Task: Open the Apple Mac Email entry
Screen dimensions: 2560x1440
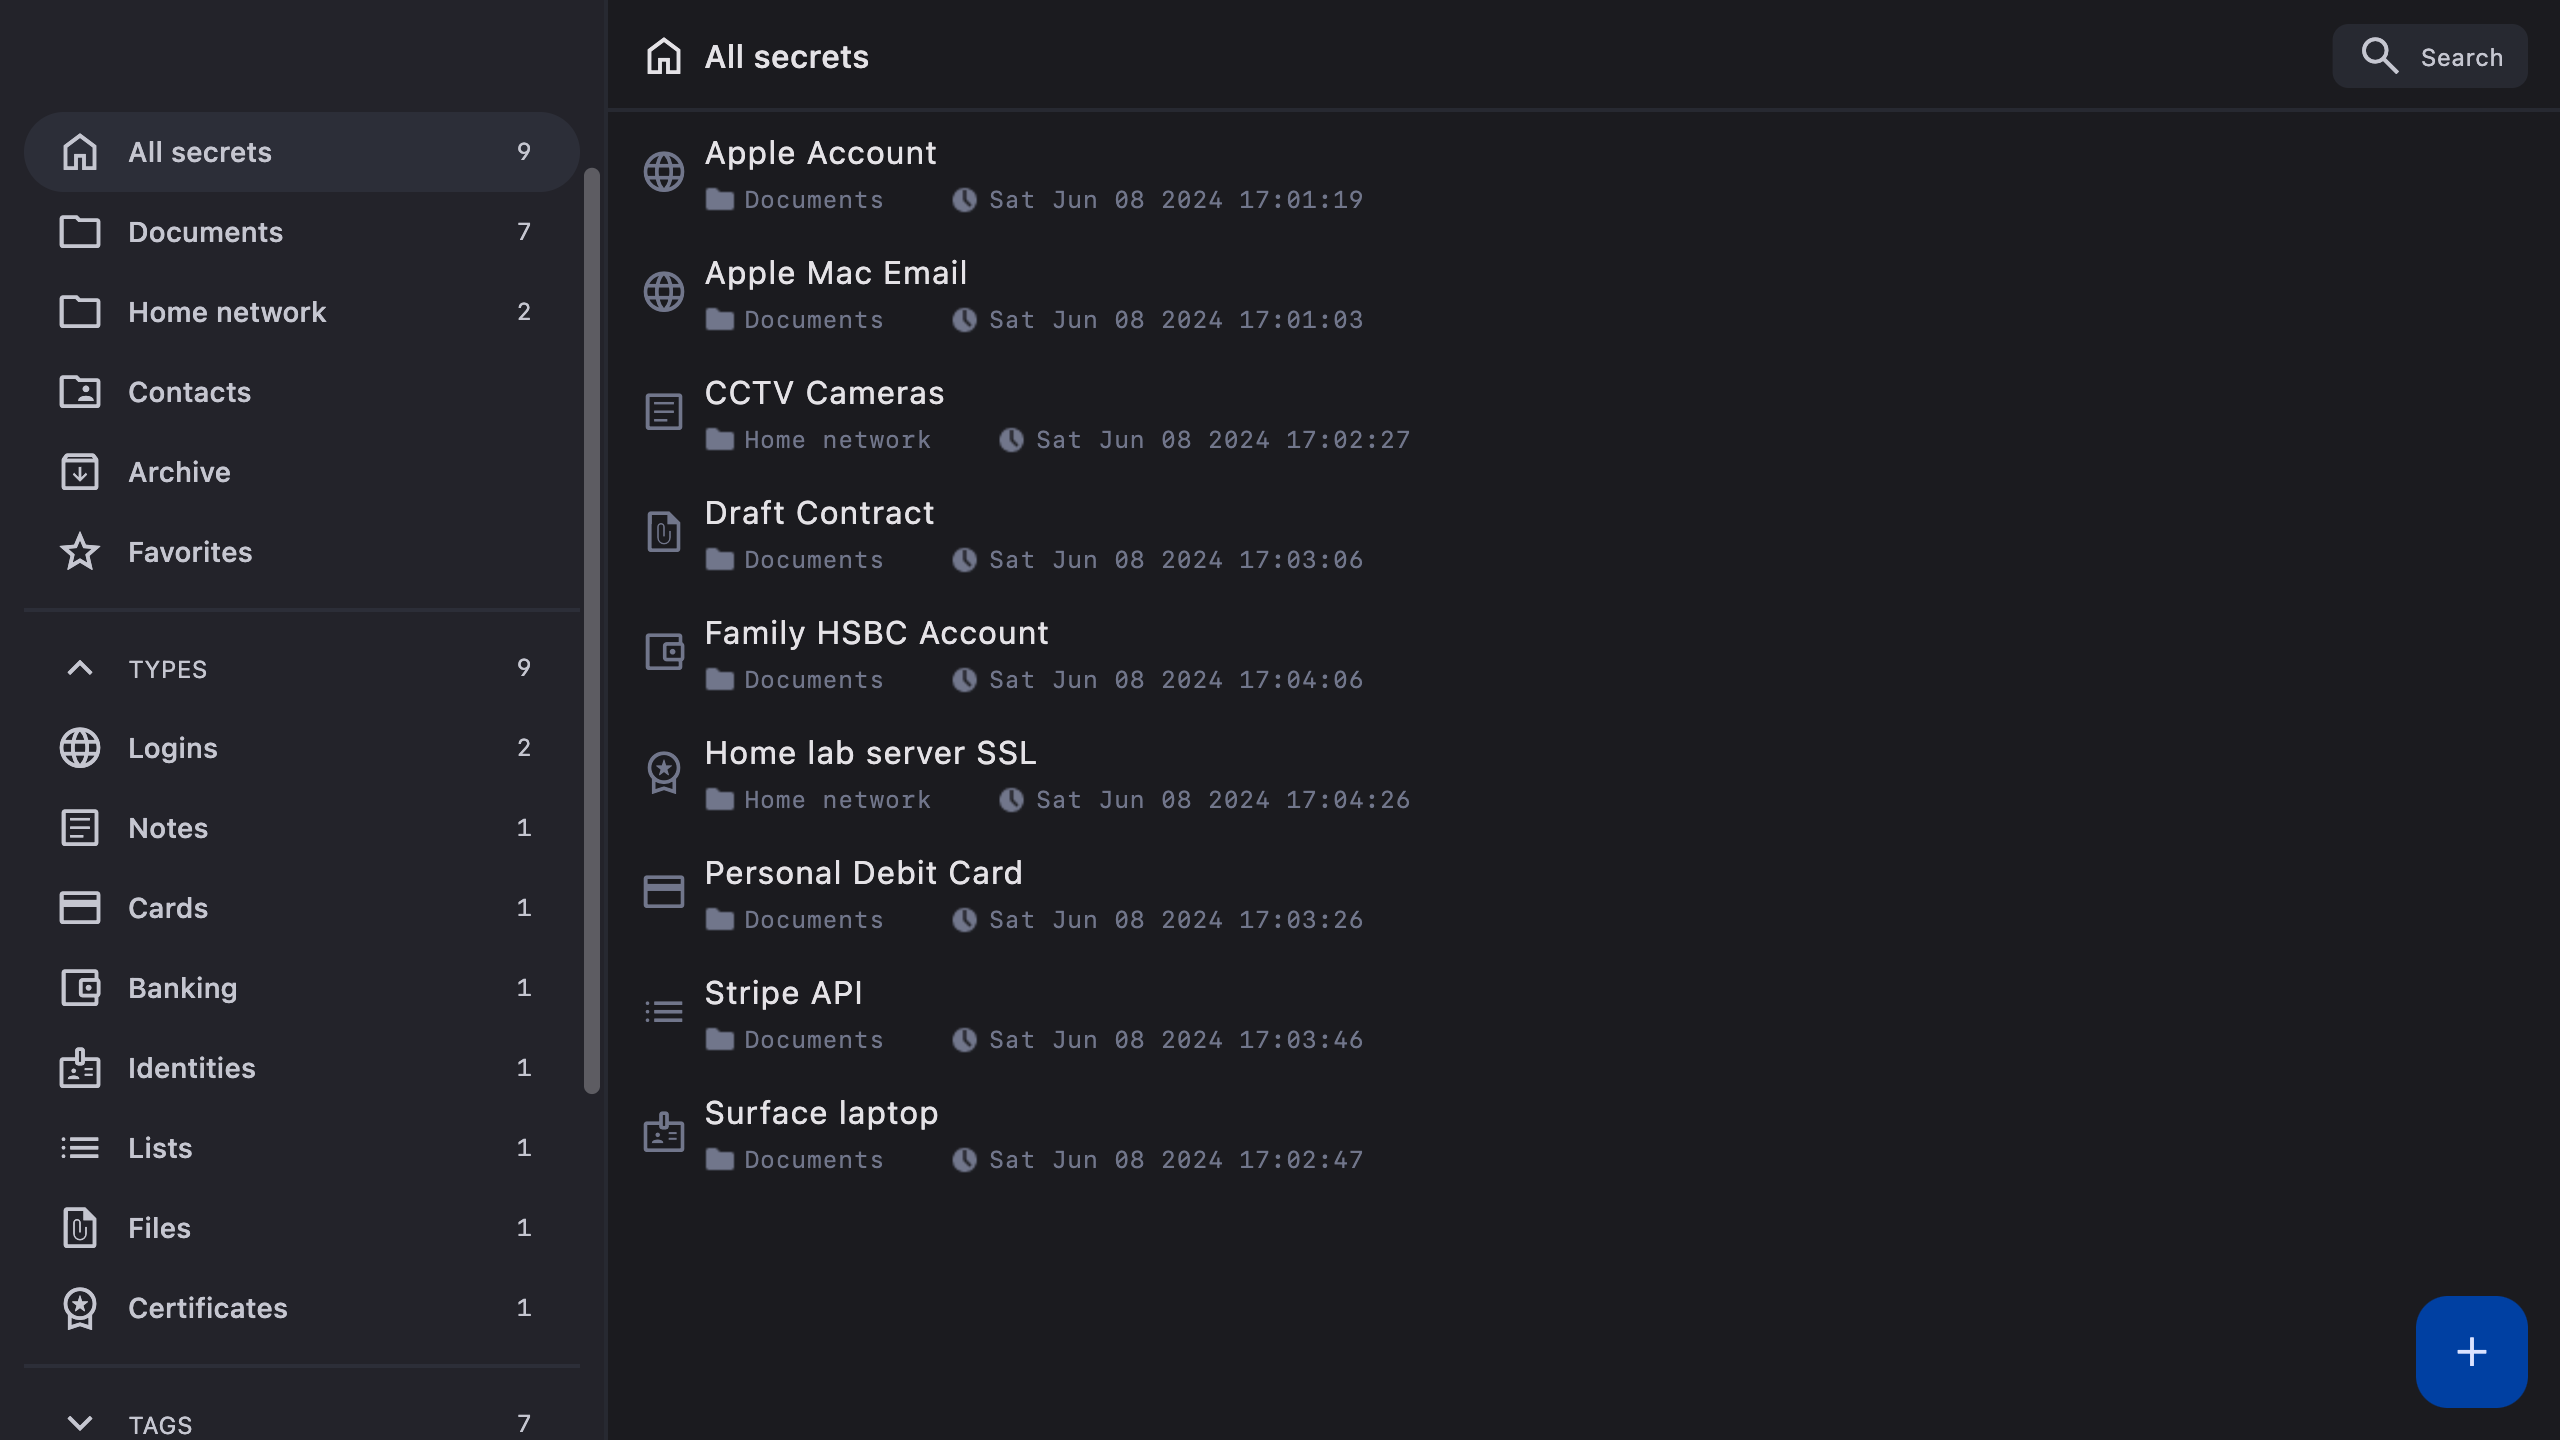Action: tap(836, 273)
